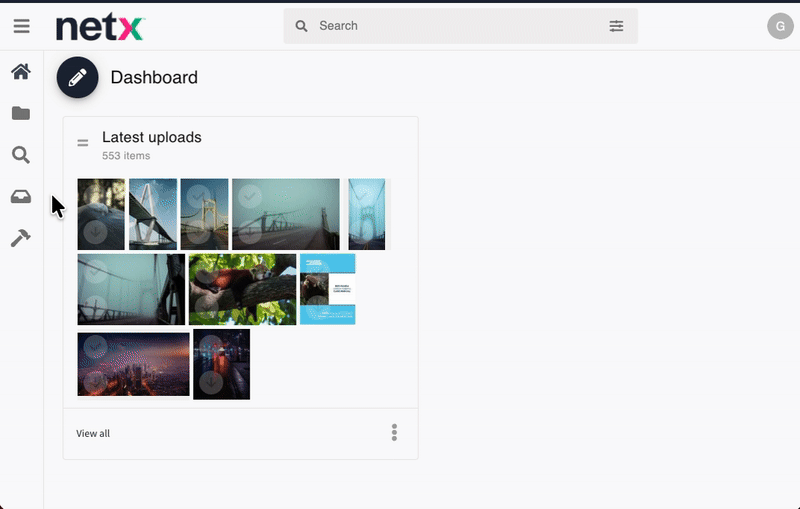
Task: Select the wide foggy bridge thumbnail checkmark
Action: point(251,196)
